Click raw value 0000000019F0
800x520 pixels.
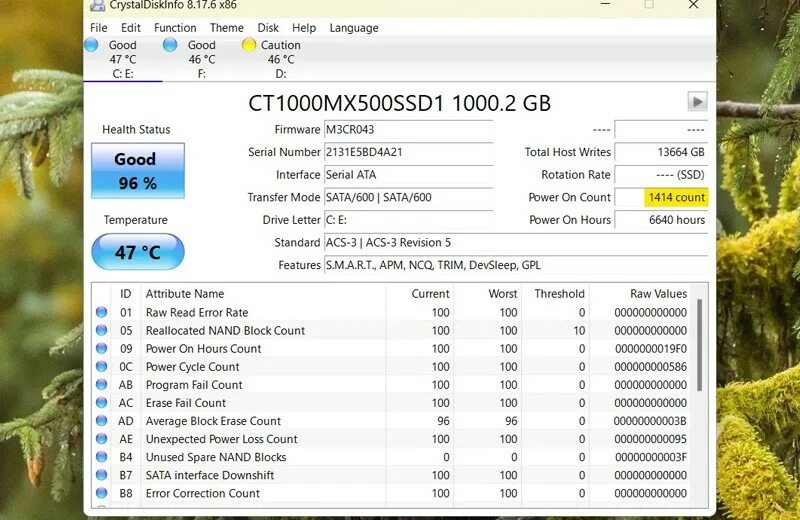pos(651,349)
